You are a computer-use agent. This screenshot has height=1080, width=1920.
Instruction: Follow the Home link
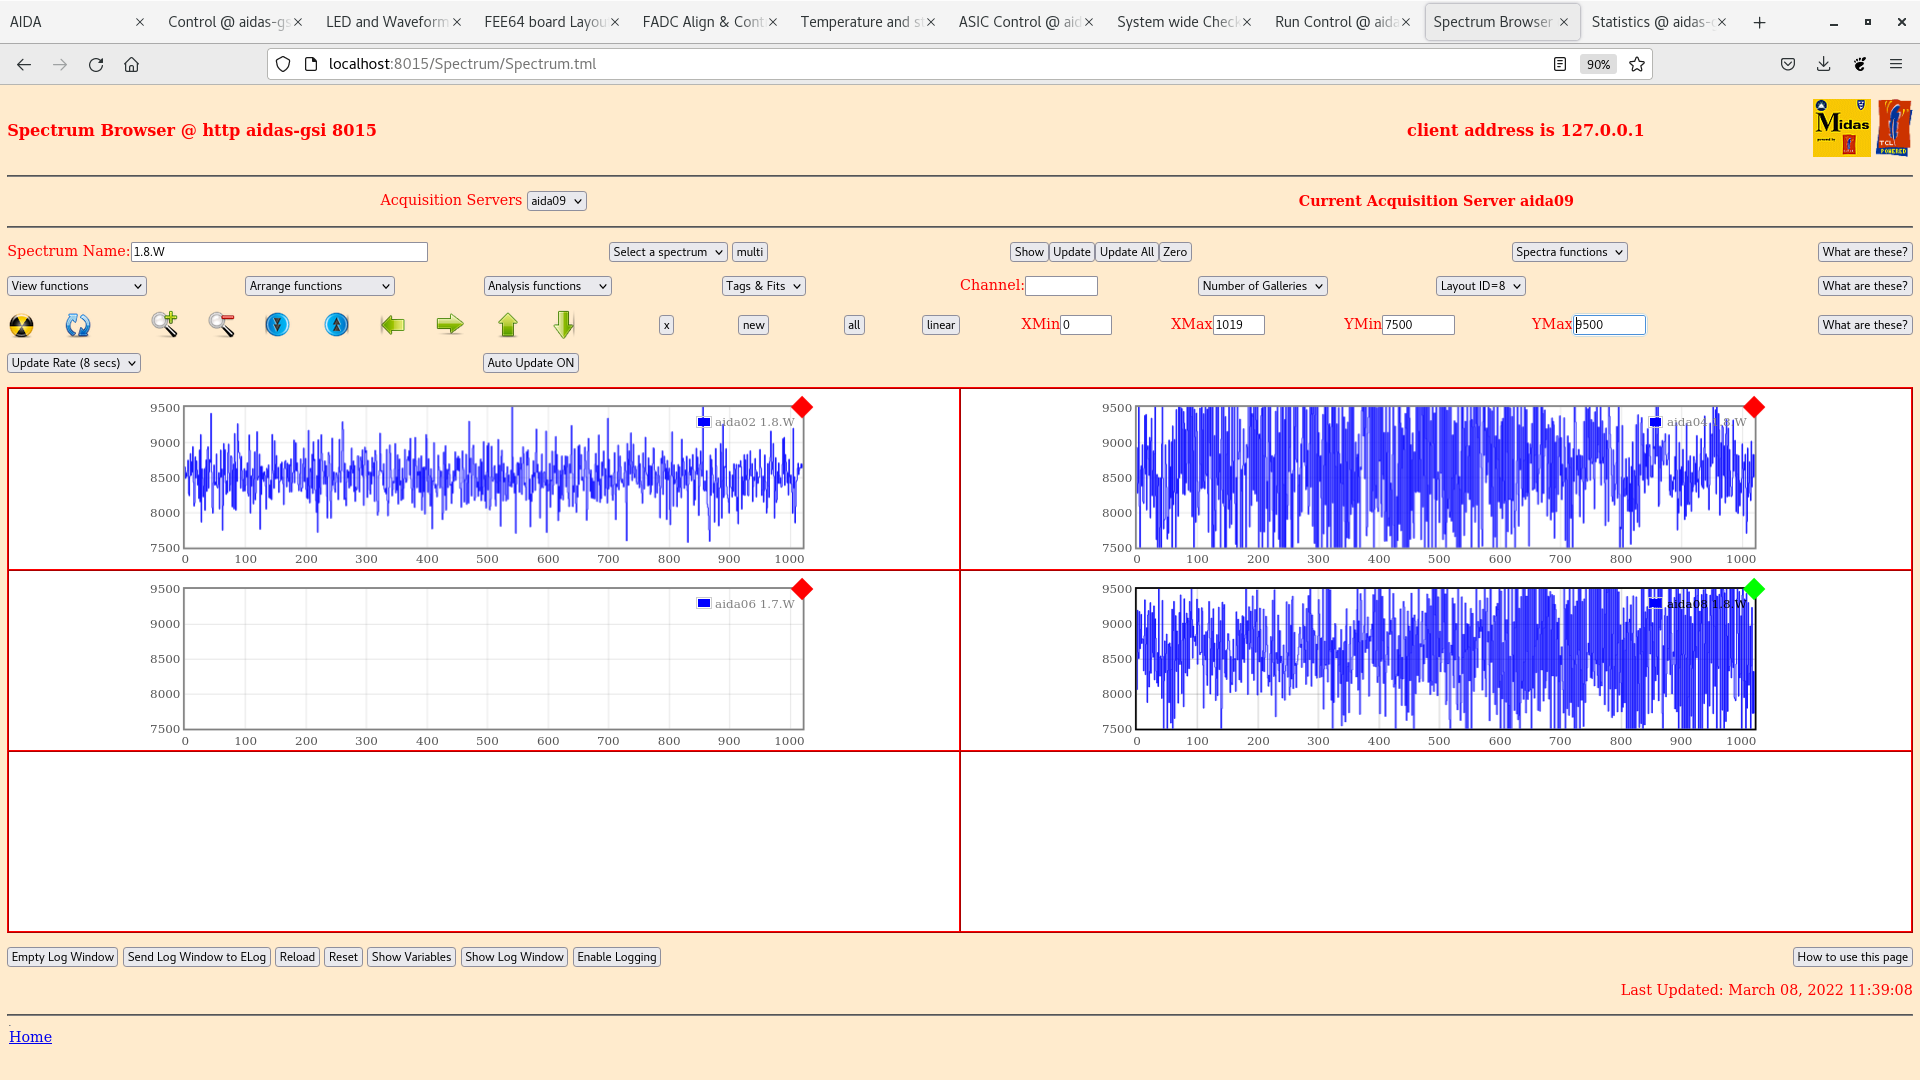click(30, 1037)
